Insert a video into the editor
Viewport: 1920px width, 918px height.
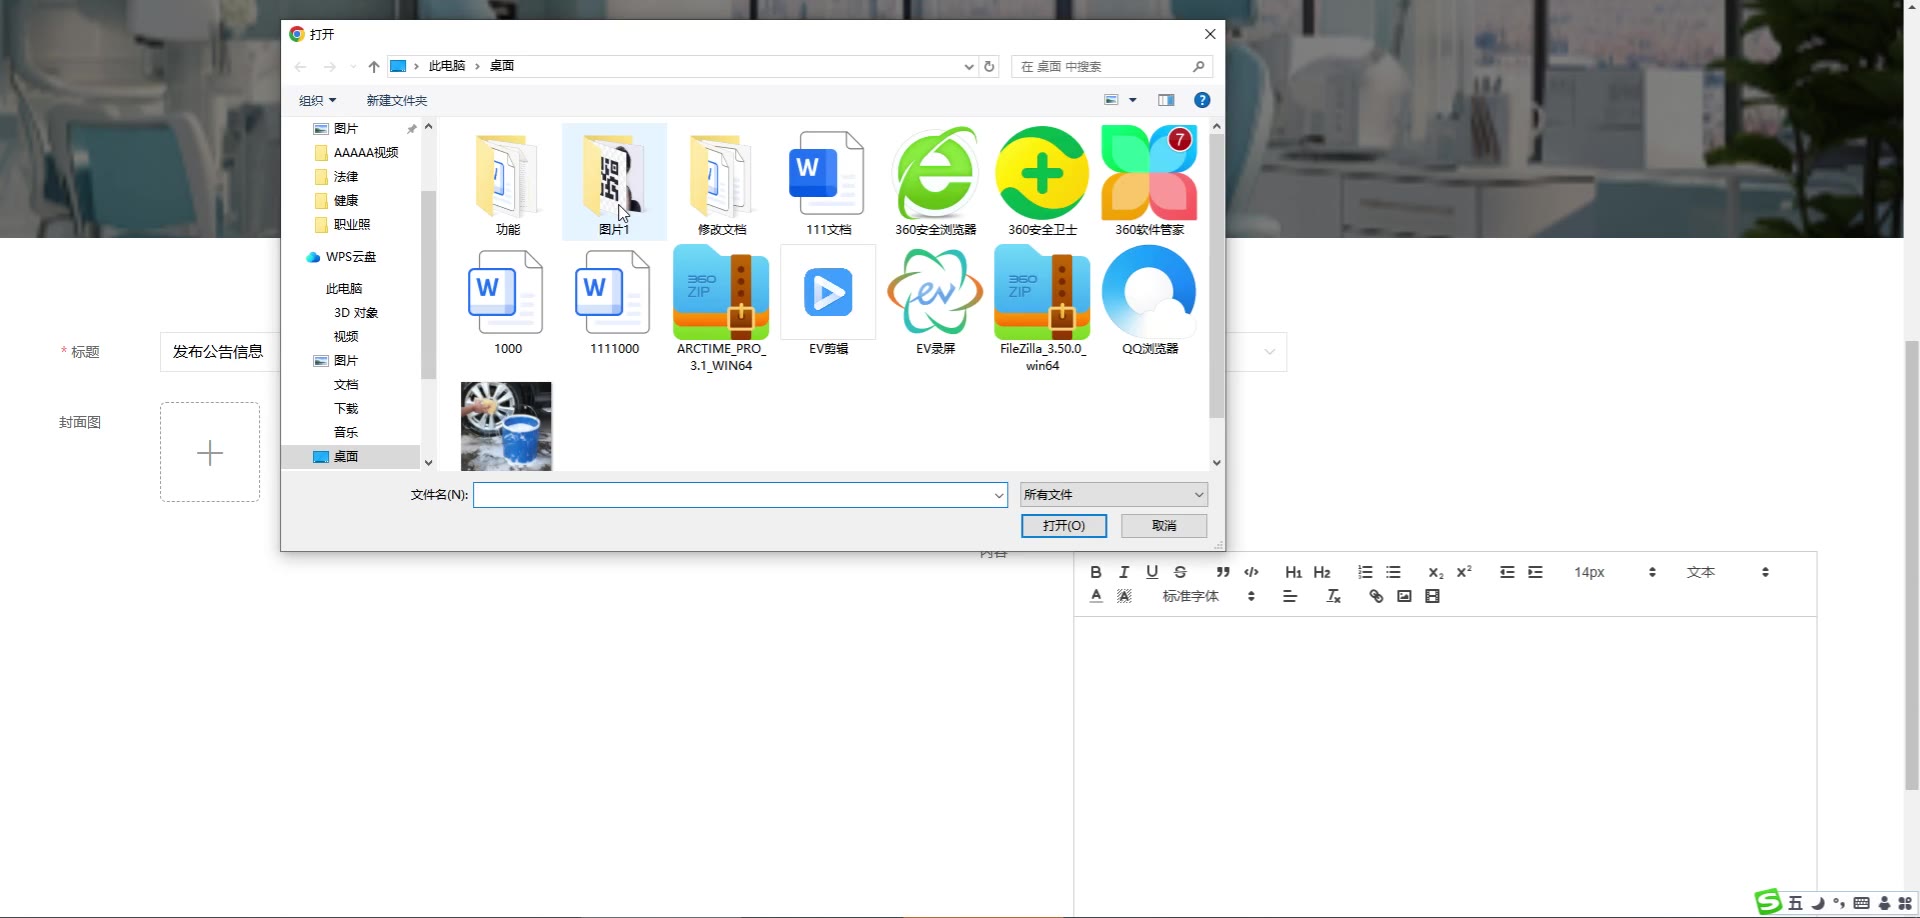pyautogui.click(x=1432, y=596)
